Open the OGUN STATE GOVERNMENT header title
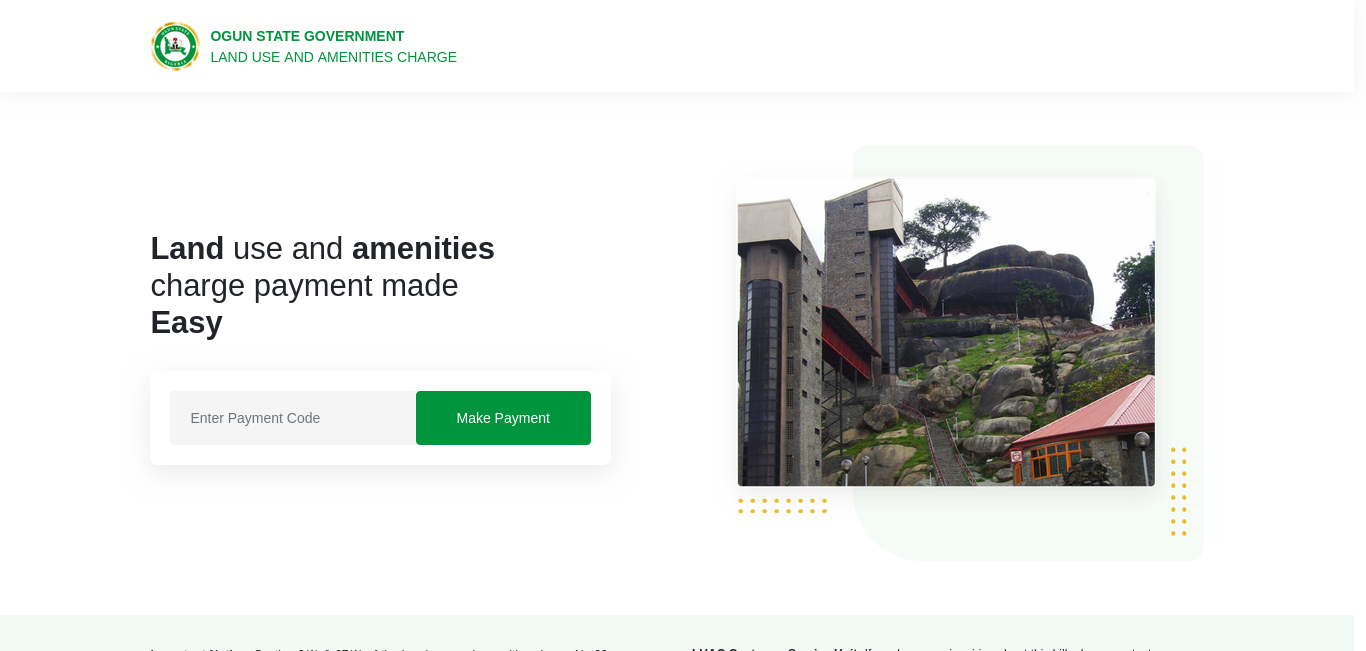Screen dimensions: 1366x651 pos(307,36)
